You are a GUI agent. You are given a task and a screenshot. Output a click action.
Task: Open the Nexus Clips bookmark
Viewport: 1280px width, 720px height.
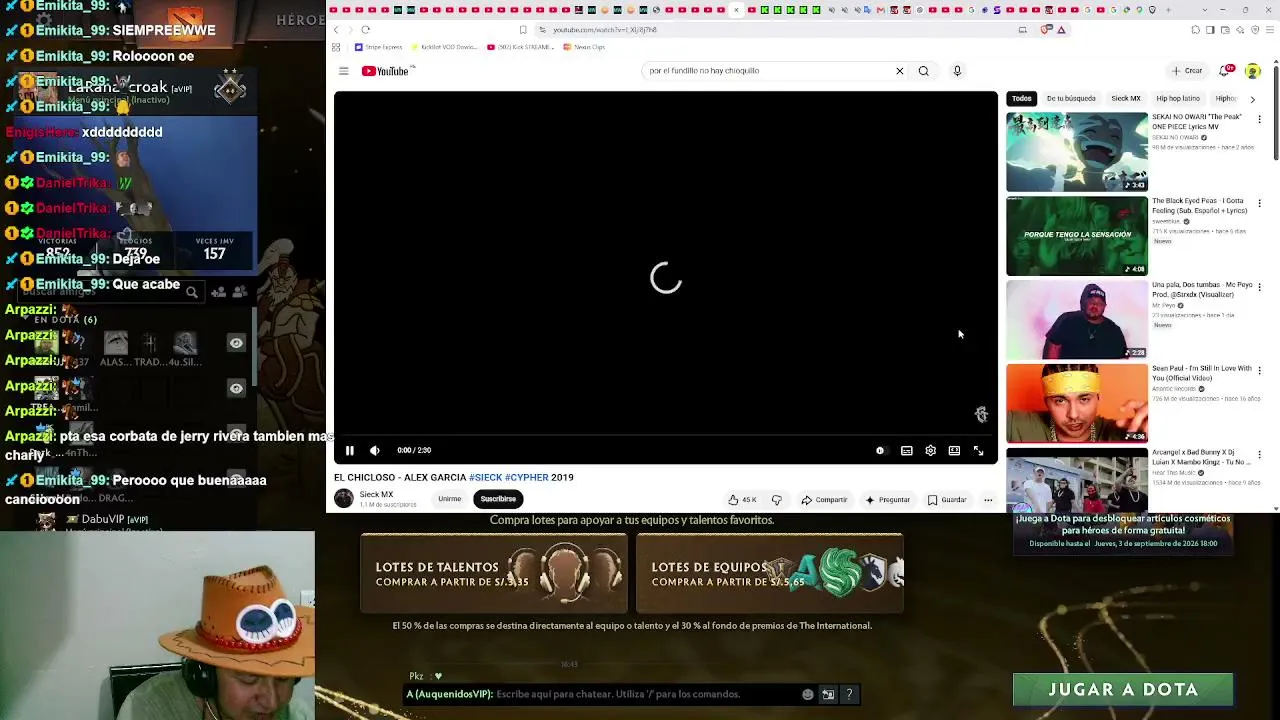point(584,47)
